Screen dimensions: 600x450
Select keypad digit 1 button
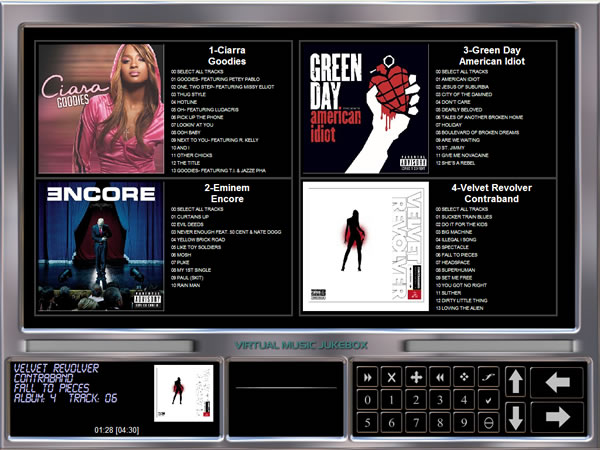391,400
